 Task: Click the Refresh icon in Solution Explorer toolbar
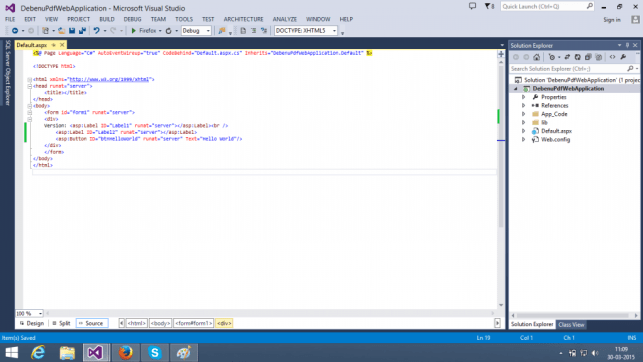click(x=577, y=57)
